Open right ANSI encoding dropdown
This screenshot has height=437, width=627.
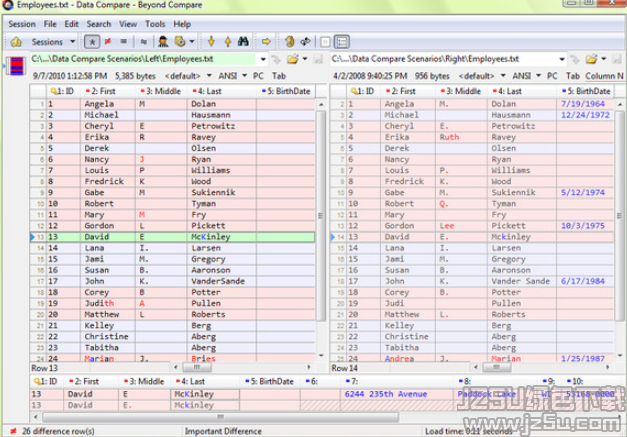[x=527, y=76]
